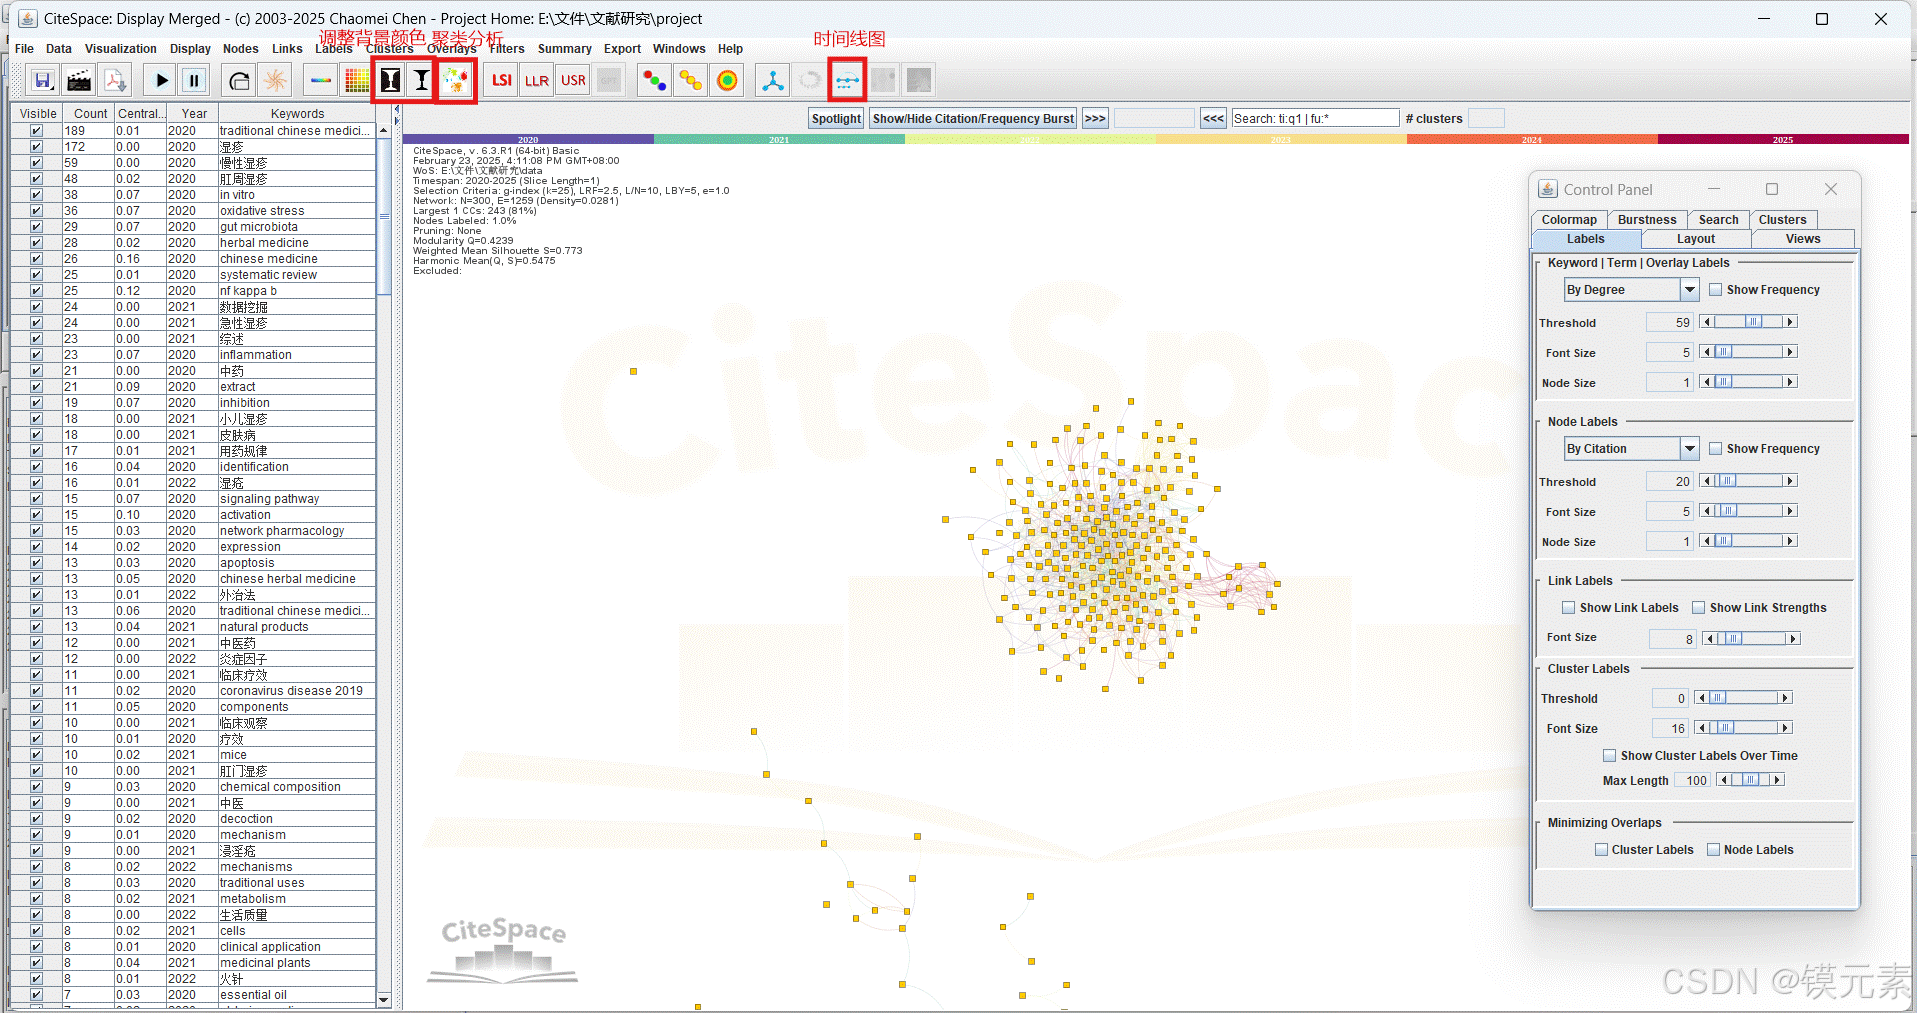Click the Node Labels Node Size slider

click(x=1749, y=541)
